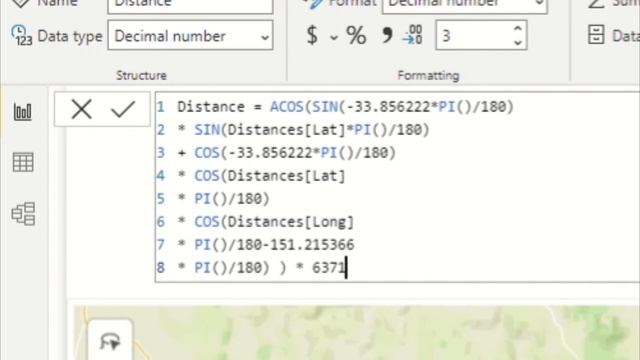The height and width of the screenshot is (360, 640).
Task: Click the Data category icon
Action: tap(596, 35)
